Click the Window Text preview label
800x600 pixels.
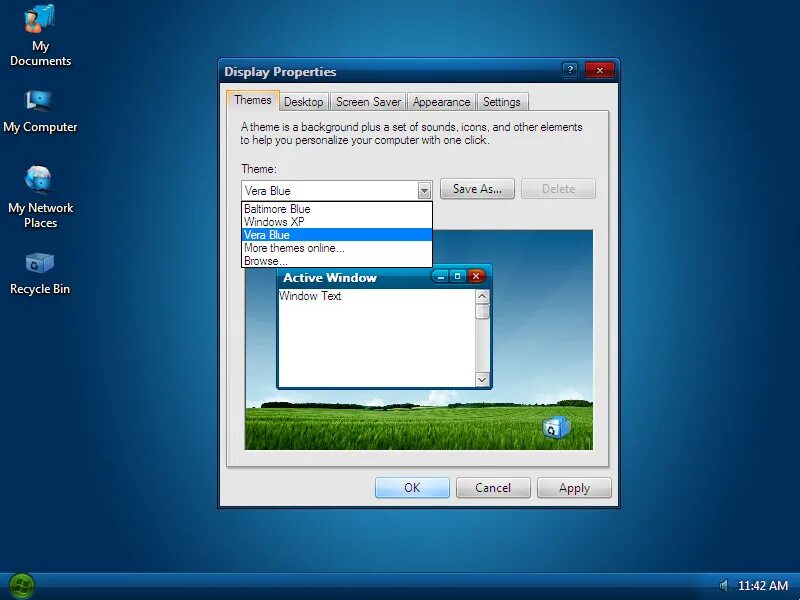(x=310, y=296)
